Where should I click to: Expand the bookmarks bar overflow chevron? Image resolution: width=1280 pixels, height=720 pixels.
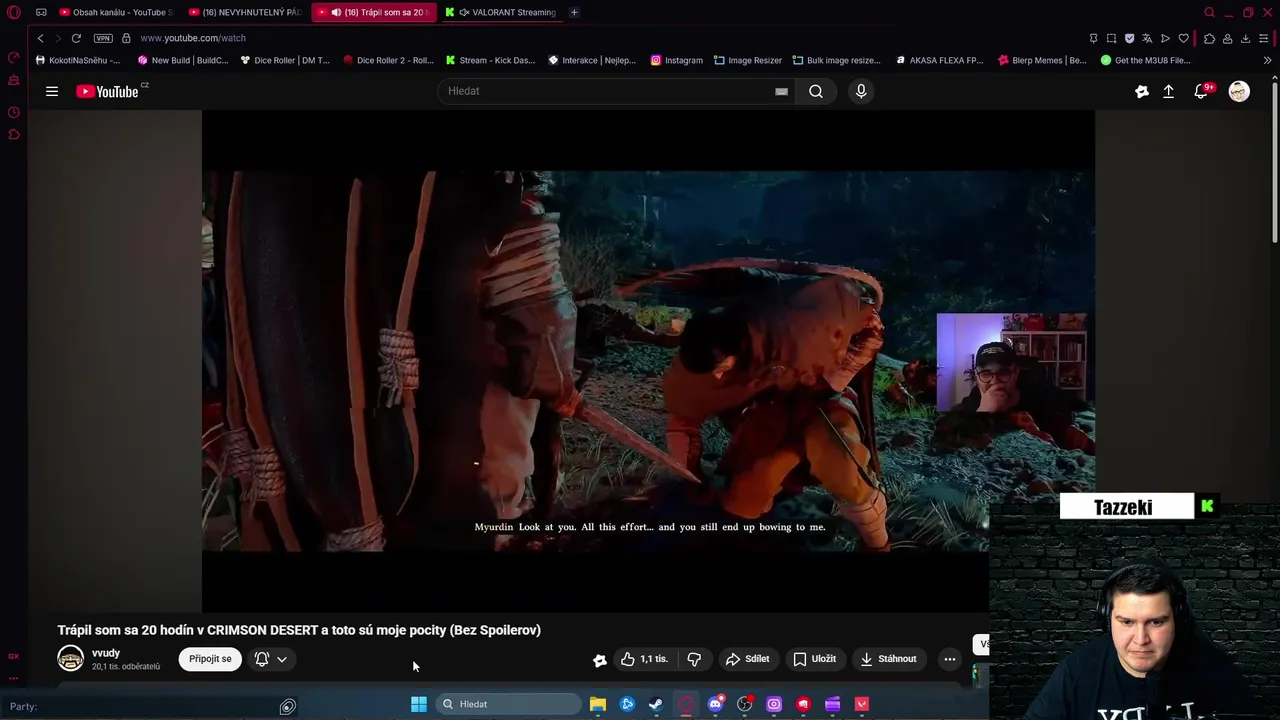pyautogui.click(x=1268, y=60)
